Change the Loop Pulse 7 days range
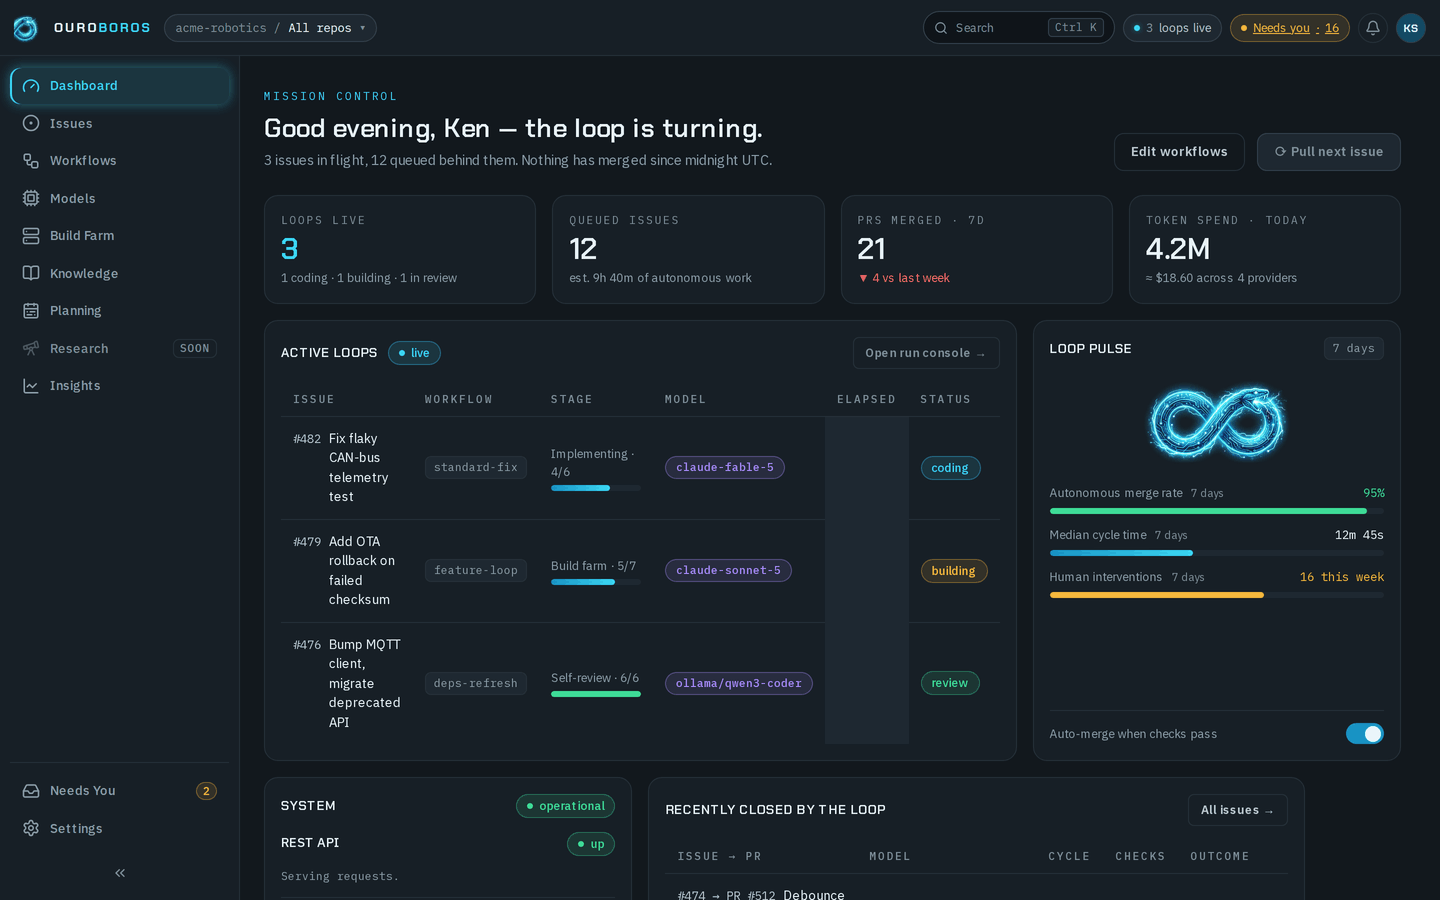 1353,348
